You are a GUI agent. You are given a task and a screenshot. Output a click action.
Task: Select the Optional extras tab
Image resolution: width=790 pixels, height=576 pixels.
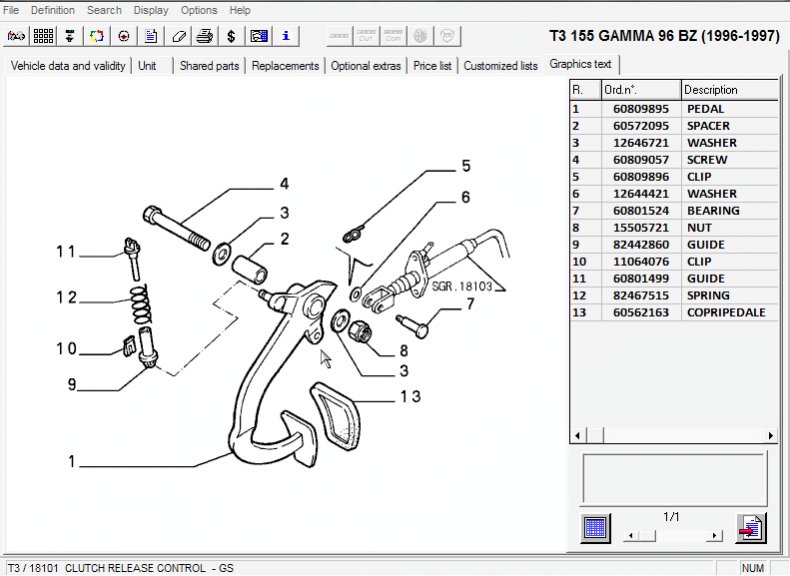click(x=365, y=66)
